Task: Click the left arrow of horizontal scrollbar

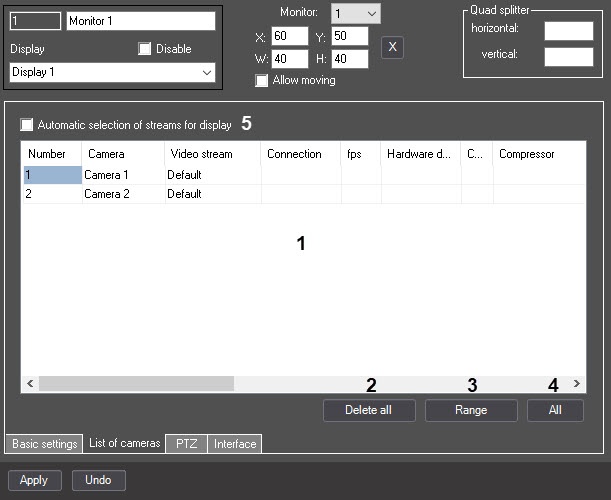Action: click(x=30, y=383)
